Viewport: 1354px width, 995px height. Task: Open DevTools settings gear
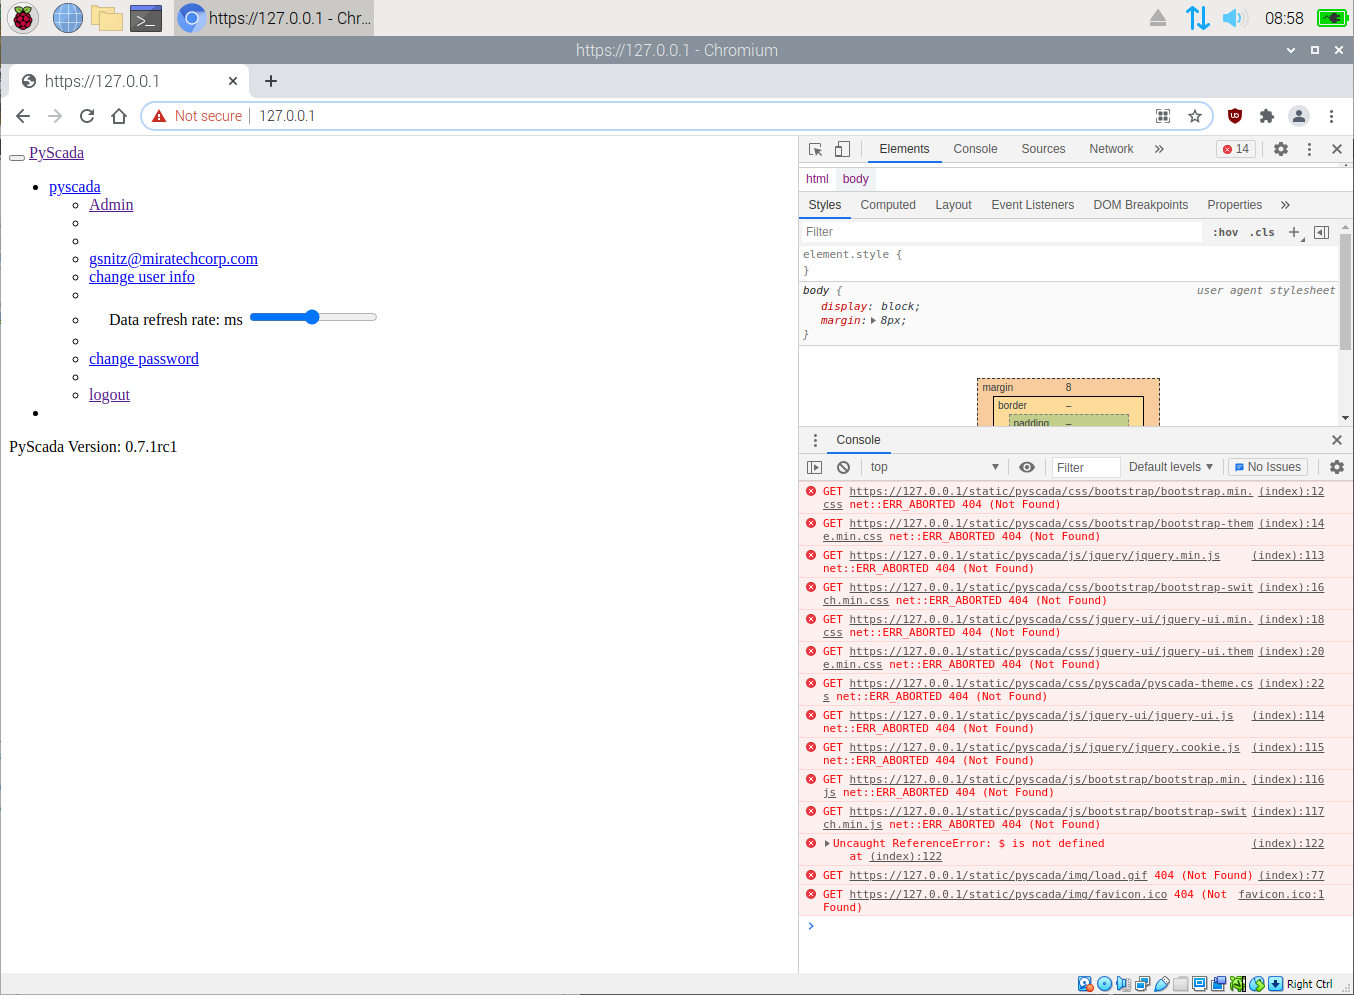1281,148
